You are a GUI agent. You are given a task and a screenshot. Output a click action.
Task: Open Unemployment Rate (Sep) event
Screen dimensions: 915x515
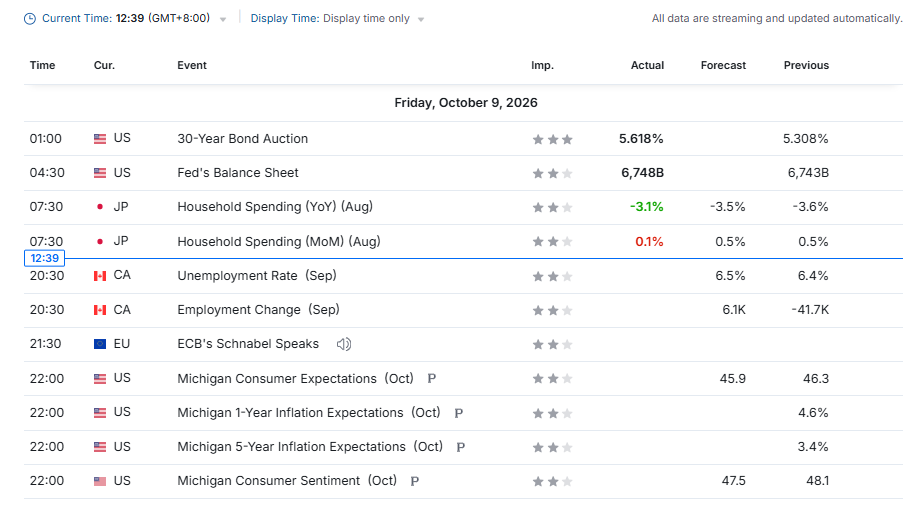click(x=257, y=275)
